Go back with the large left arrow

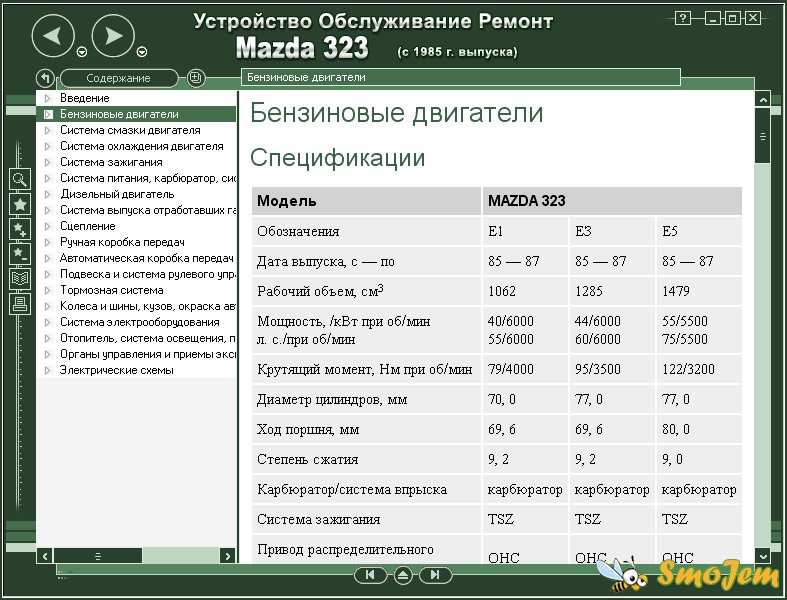[53, 36]
